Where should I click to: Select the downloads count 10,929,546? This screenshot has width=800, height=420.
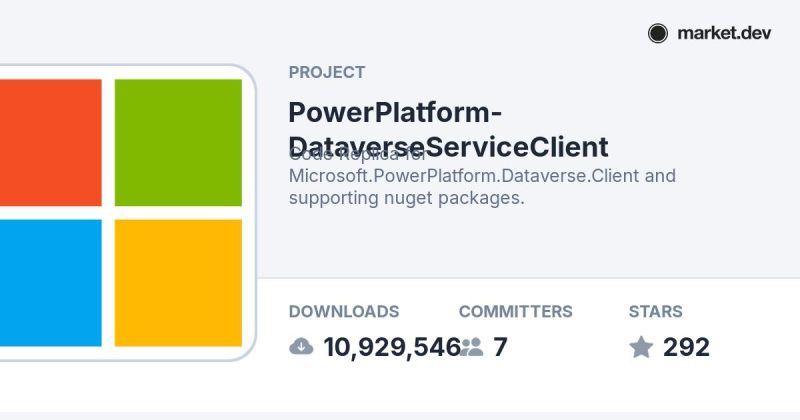point(392,347)
